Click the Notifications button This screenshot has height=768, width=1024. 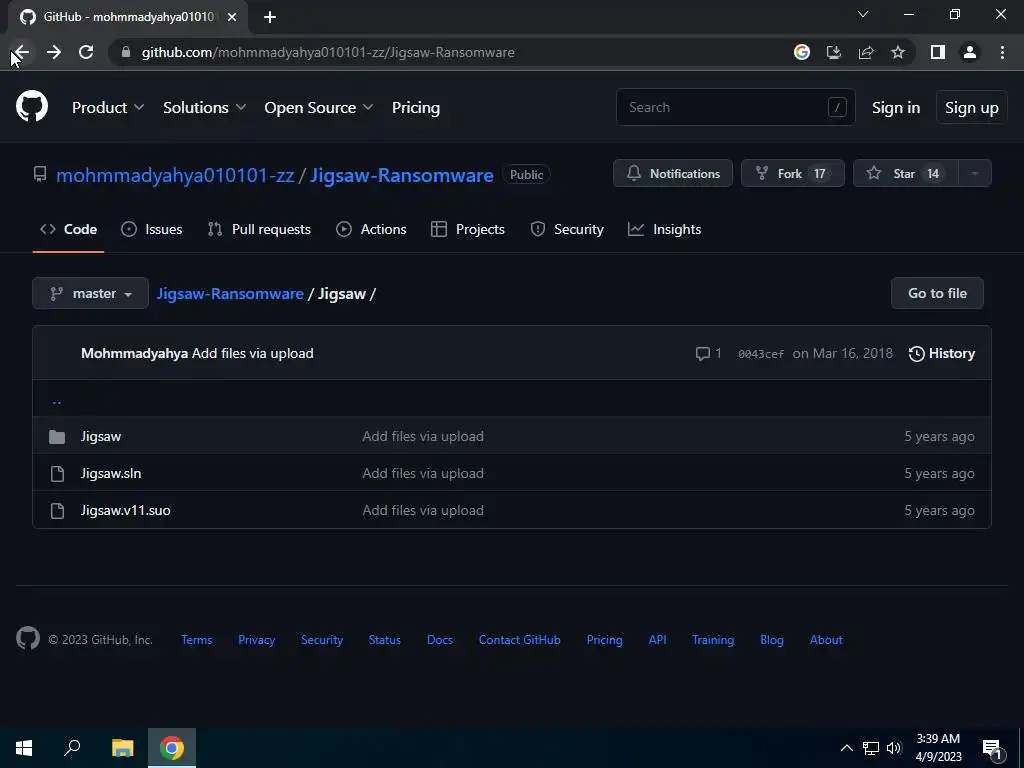click(673, 174)
